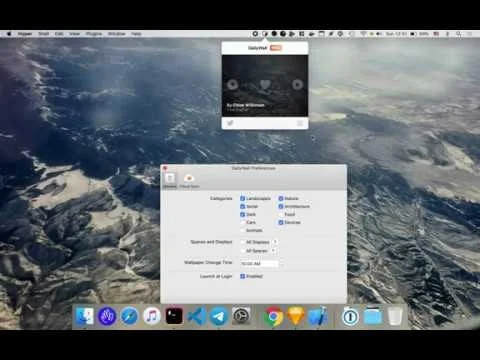480x360 pixels.
Task: Open the Hyper terminal Dock icon
Action: point(174,316)
